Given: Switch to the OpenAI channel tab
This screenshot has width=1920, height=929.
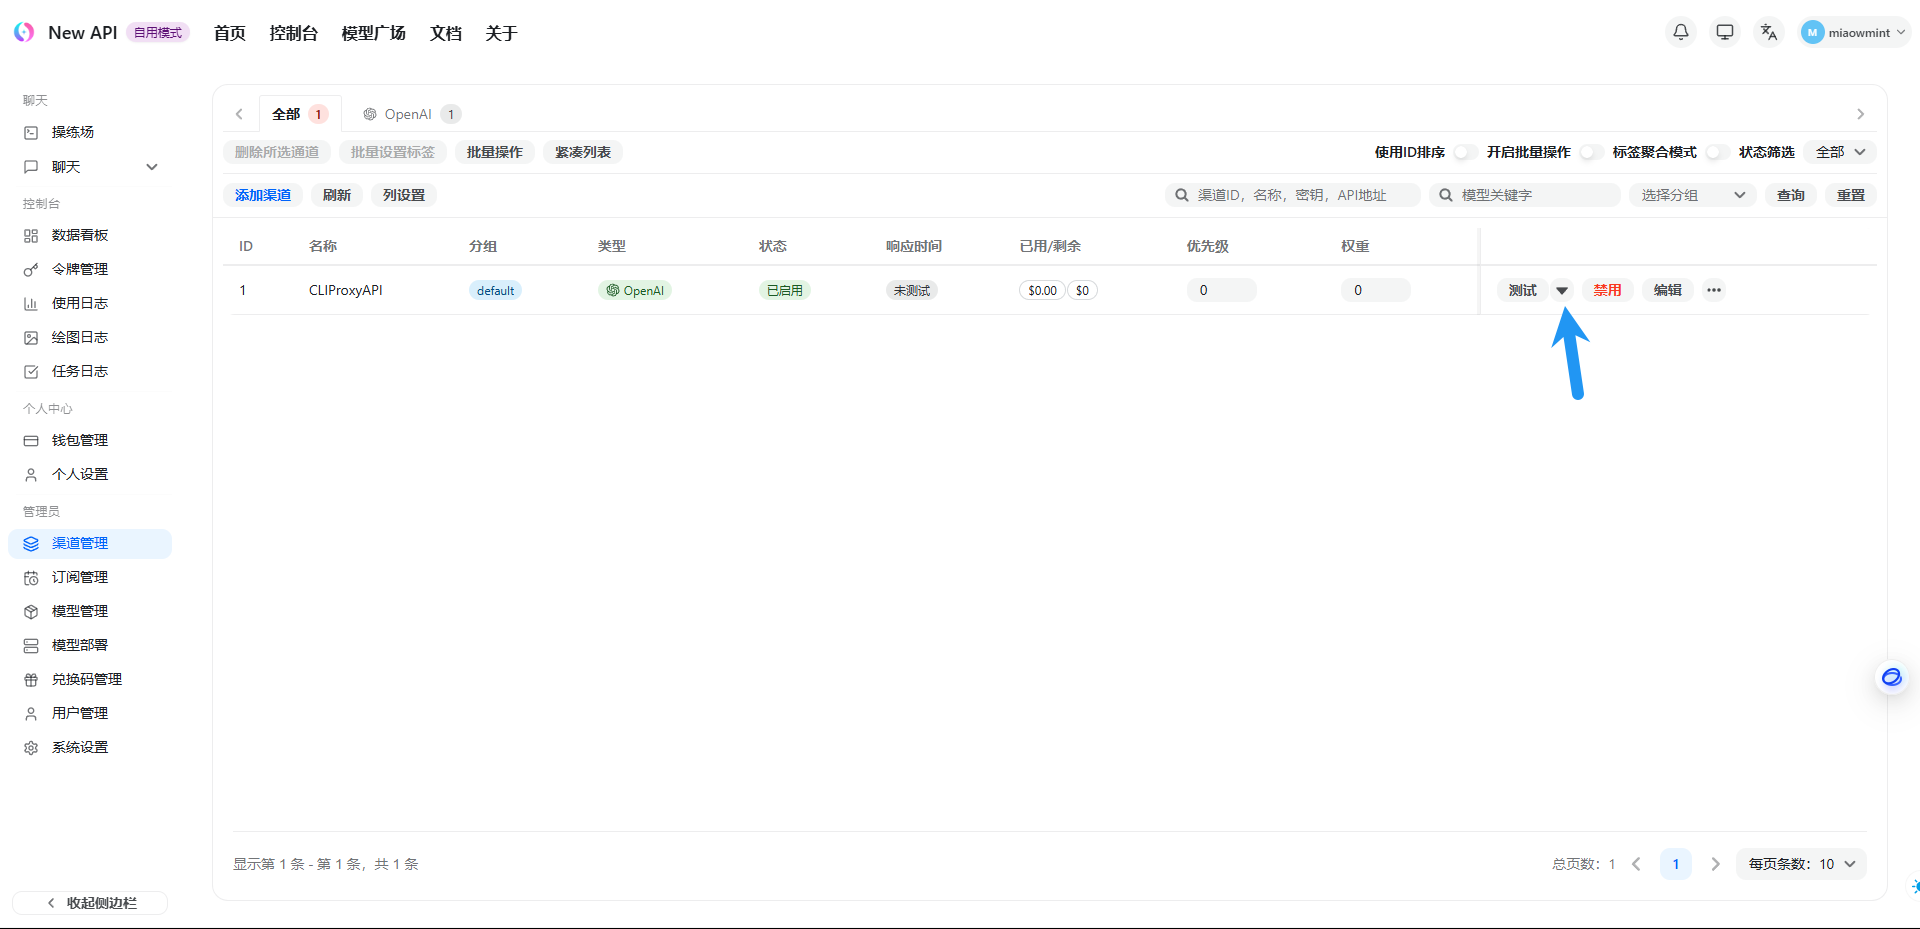Looking at the screenshot, I should coord(410,114).
